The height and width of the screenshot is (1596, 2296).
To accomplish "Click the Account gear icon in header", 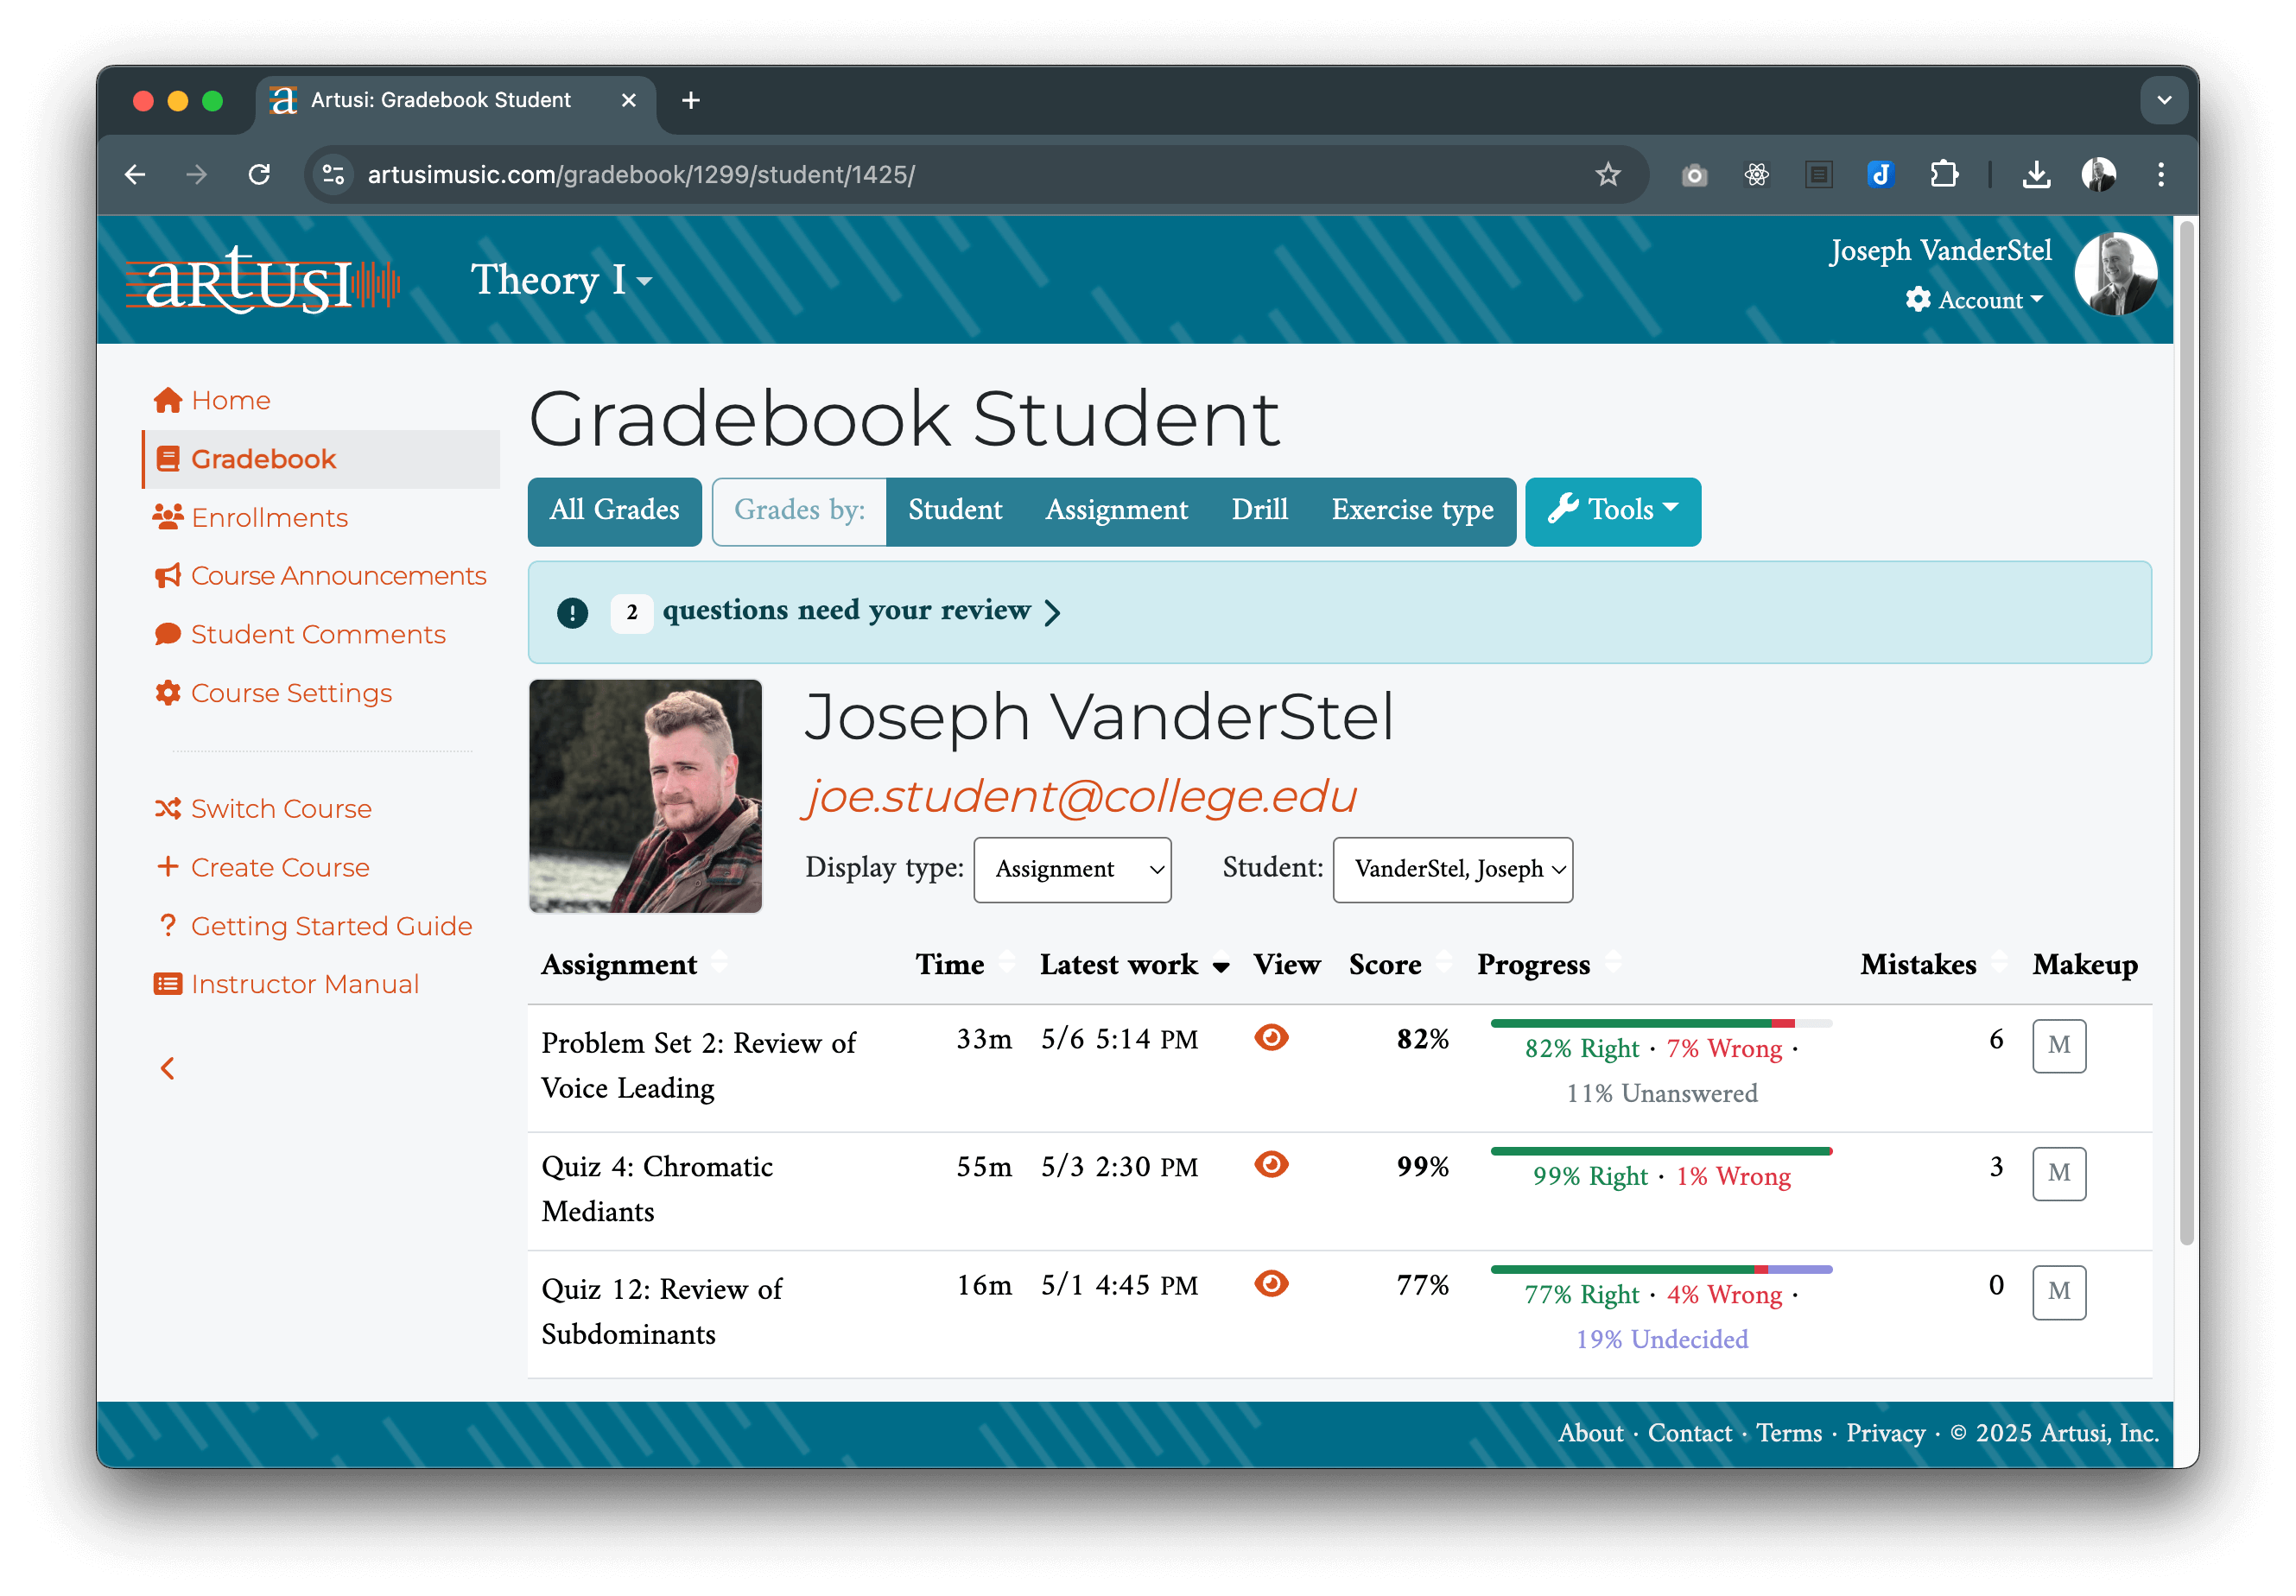I will point(1917,300).
